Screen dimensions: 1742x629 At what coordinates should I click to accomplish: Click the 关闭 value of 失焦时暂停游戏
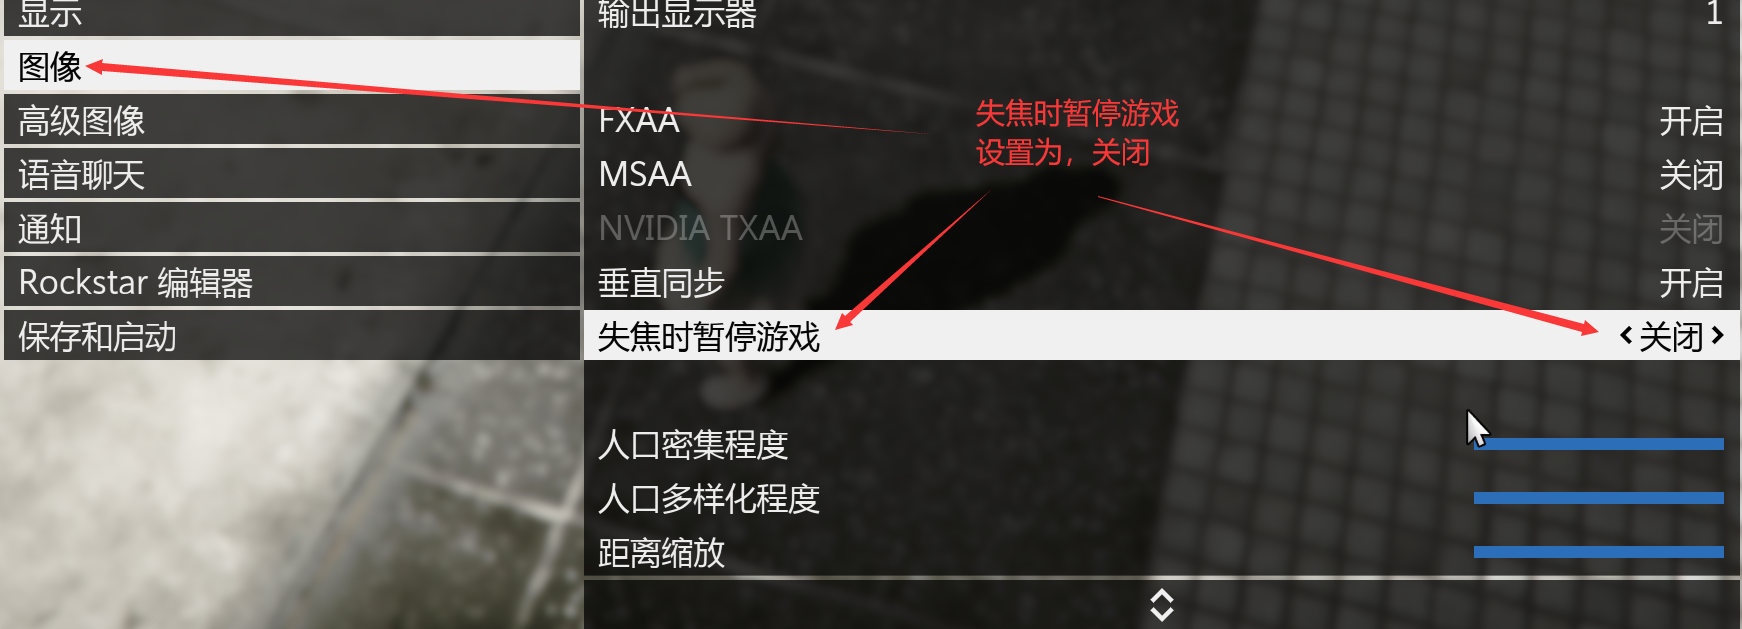(1671, 336)
